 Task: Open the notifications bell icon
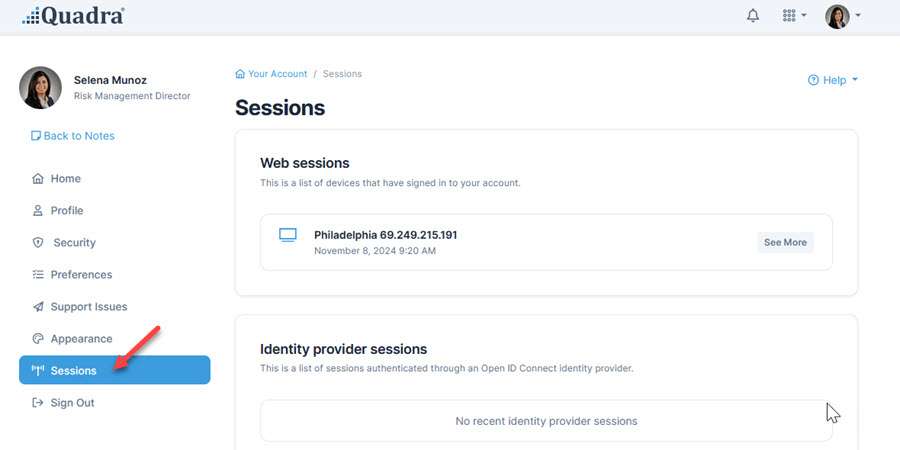752,16
